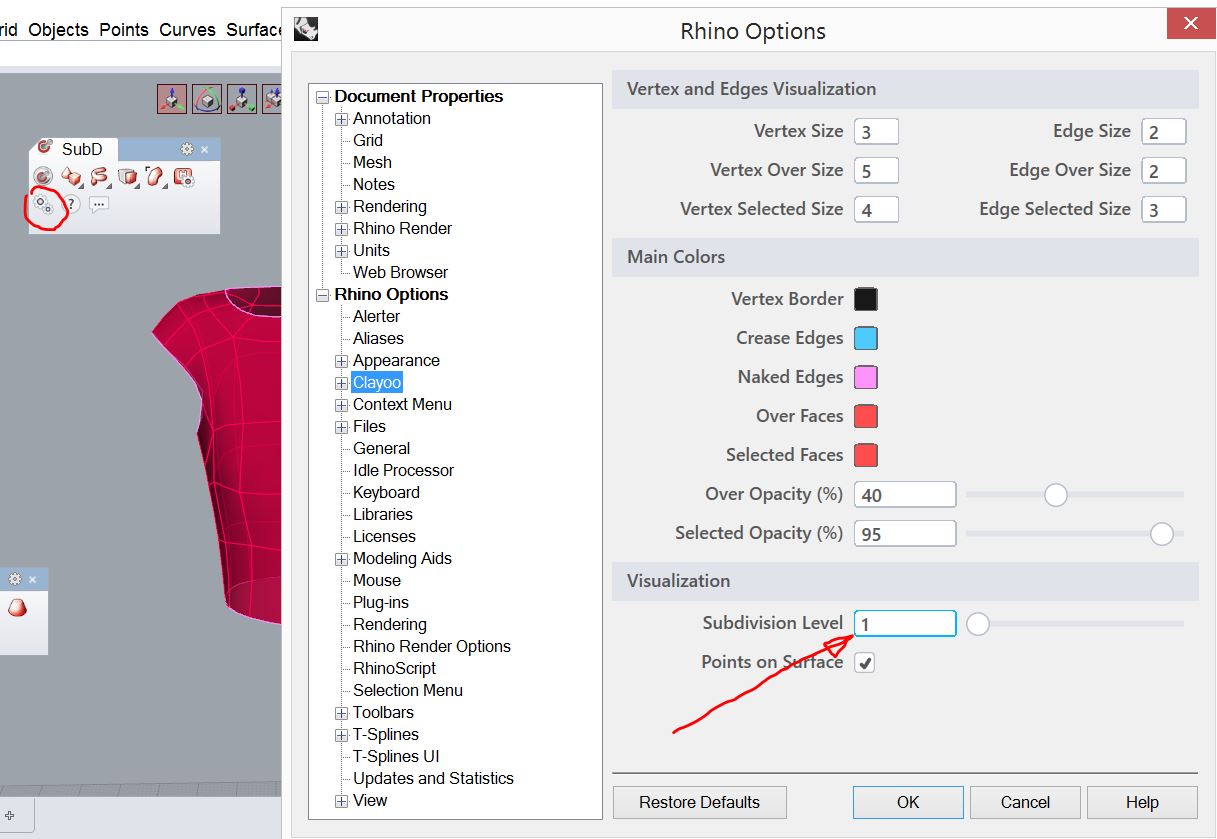Collapse the Rhino Options tree node
Viewport: 1217px width, 839px height.
pos(322,295)
